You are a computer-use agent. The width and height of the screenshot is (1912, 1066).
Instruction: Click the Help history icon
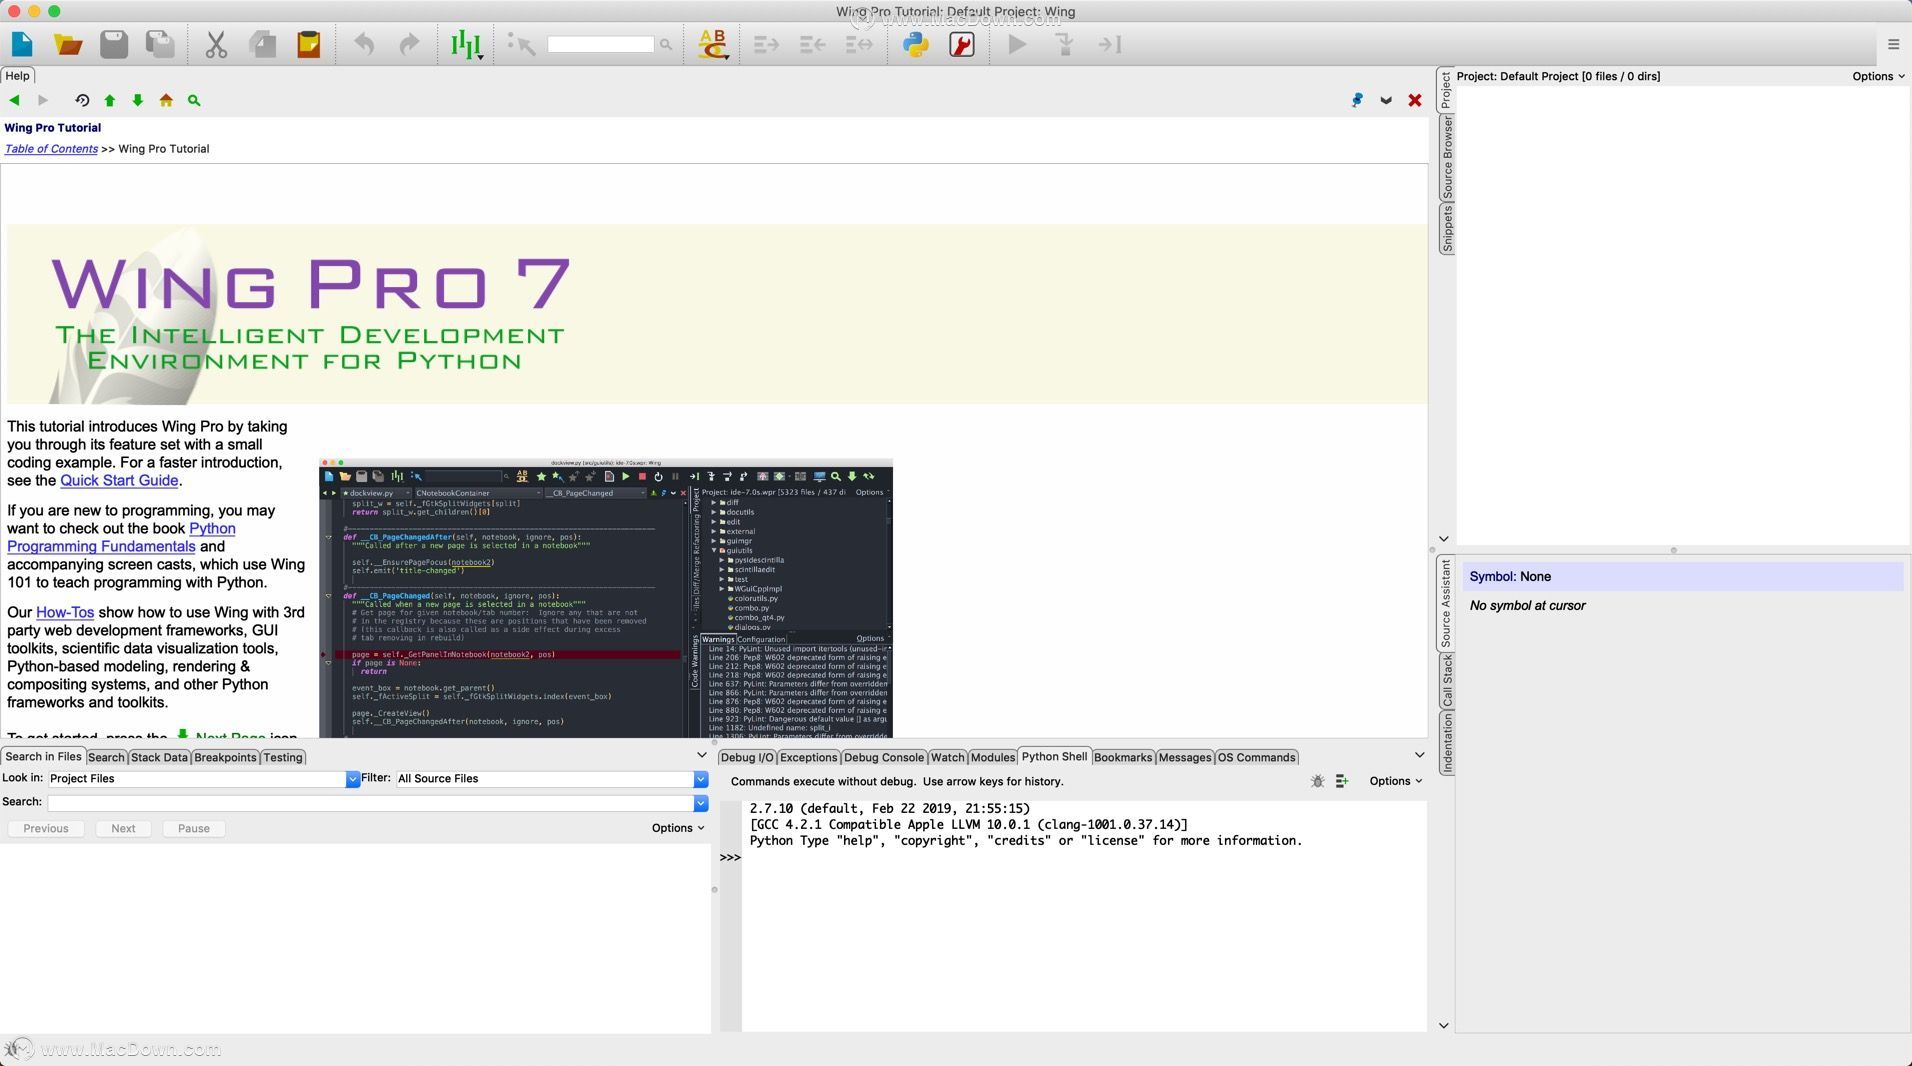(82, 100)
